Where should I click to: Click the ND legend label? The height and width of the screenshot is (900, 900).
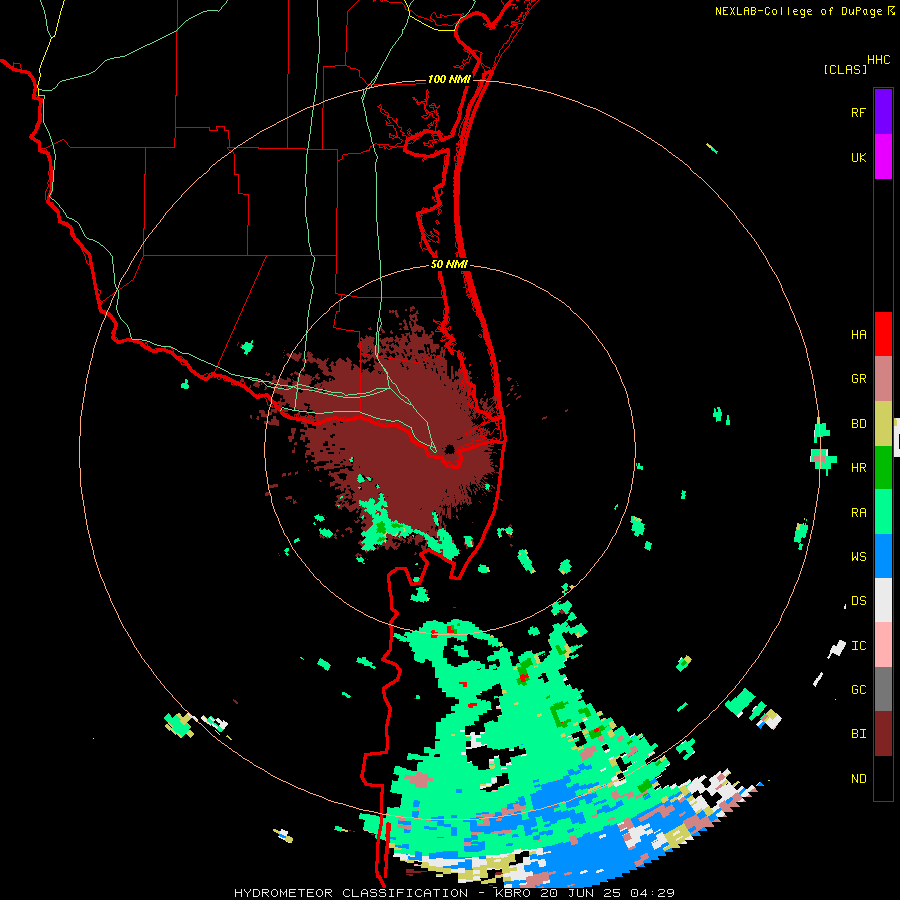coord(858,779)
